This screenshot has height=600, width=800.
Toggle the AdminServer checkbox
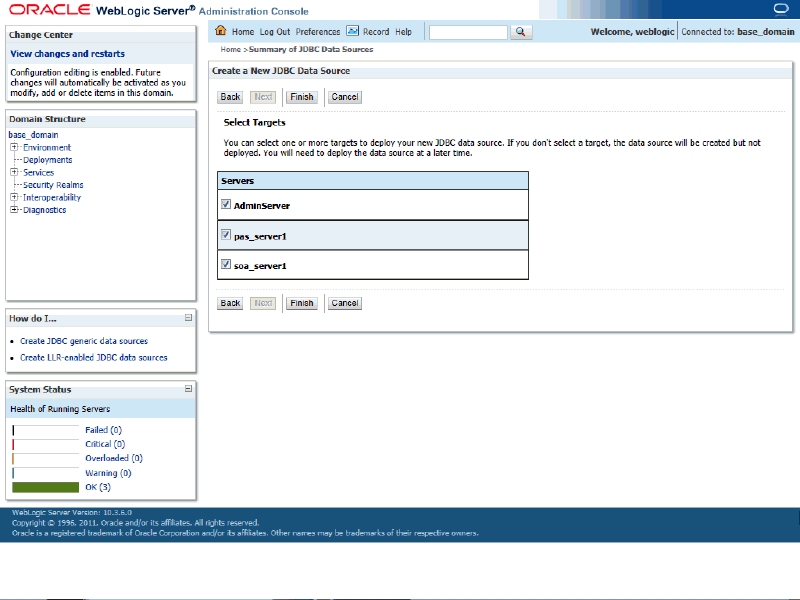[226, 204]
